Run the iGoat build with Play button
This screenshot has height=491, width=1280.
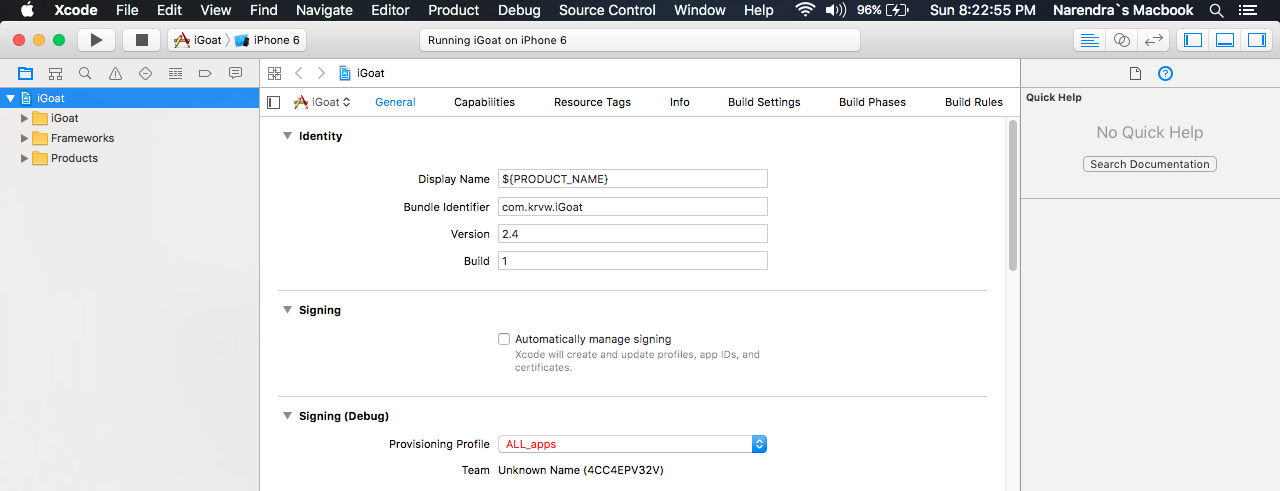click(x=96, y=40)
